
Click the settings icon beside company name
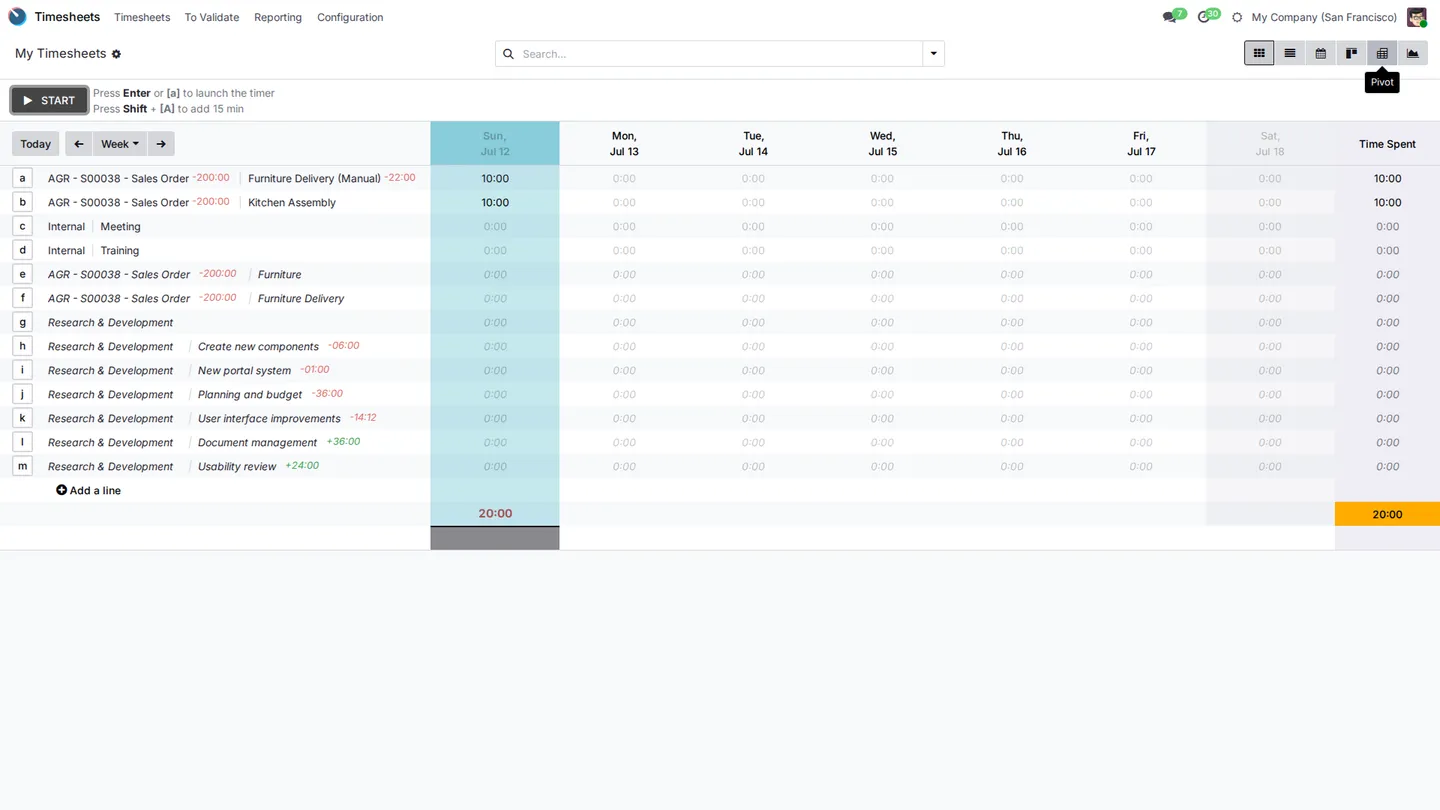pyautogui.click(x=1237, y=17)
